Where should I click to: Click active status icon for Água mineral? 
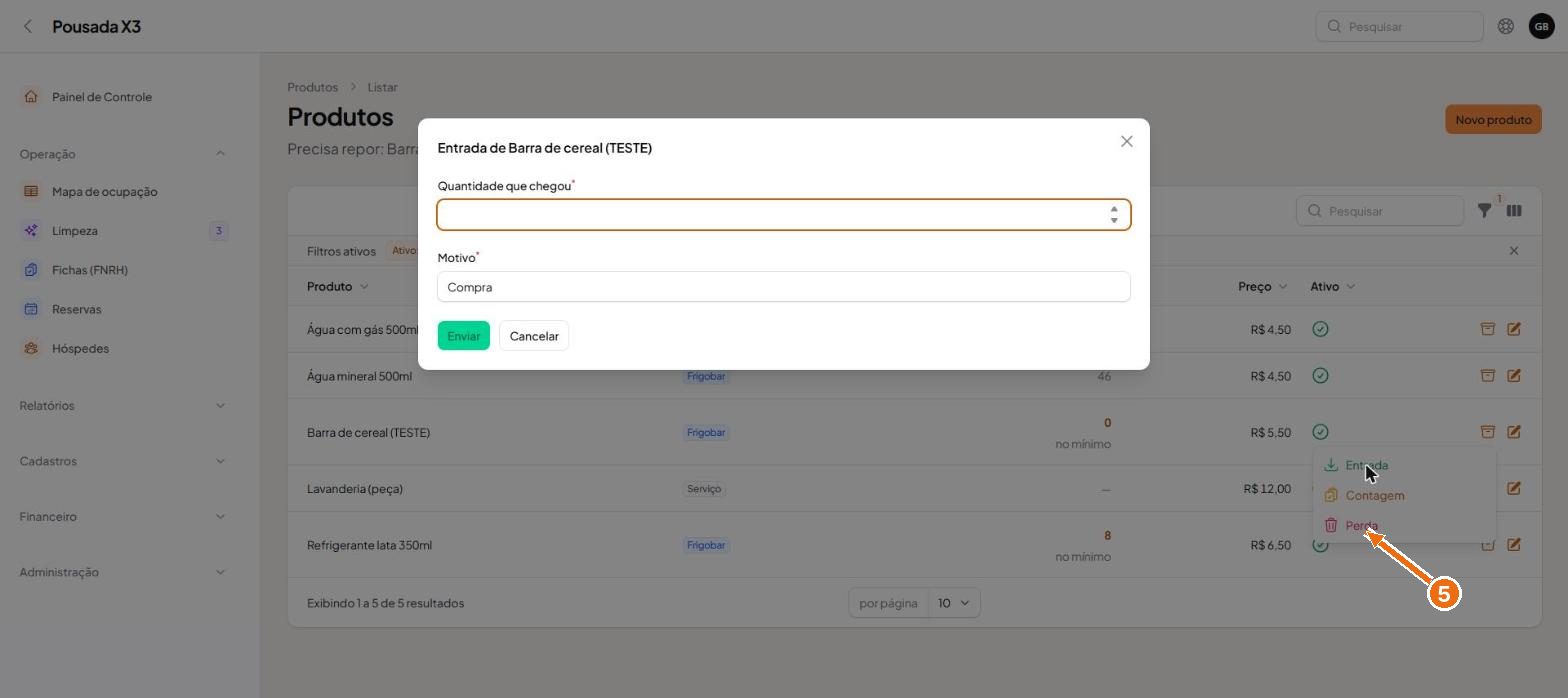coord(1320,376)
